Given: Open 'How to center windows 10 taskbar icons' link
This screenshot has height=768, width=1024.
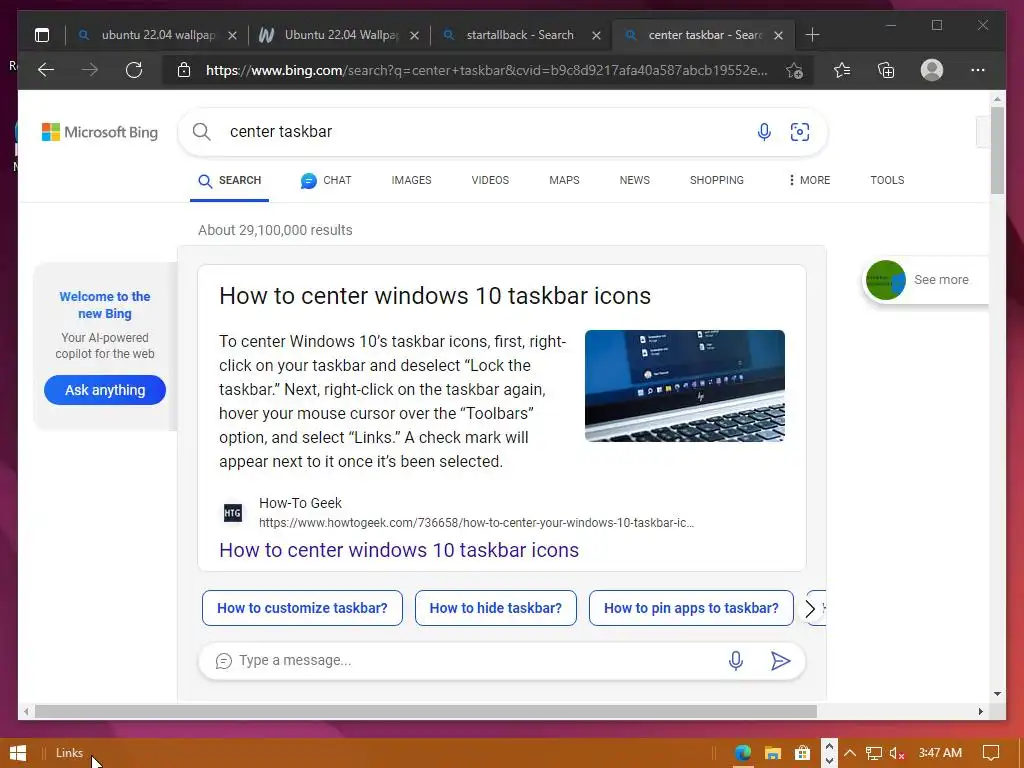Looking at the screenshot, I should pyautogui.click(x=399, y=550).
